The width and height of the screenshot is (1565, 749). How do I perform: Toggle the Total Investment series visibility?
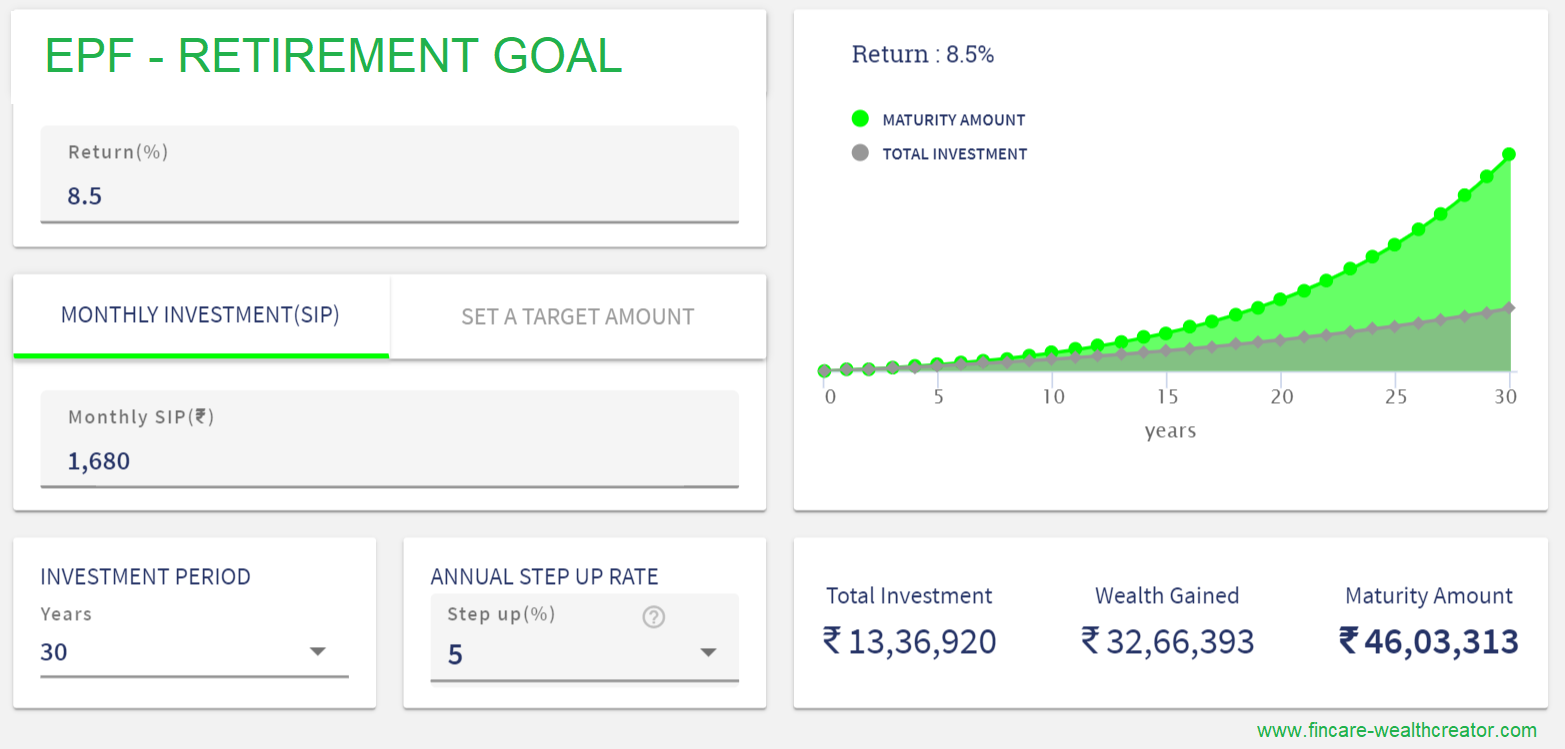[x=953, y=153]
